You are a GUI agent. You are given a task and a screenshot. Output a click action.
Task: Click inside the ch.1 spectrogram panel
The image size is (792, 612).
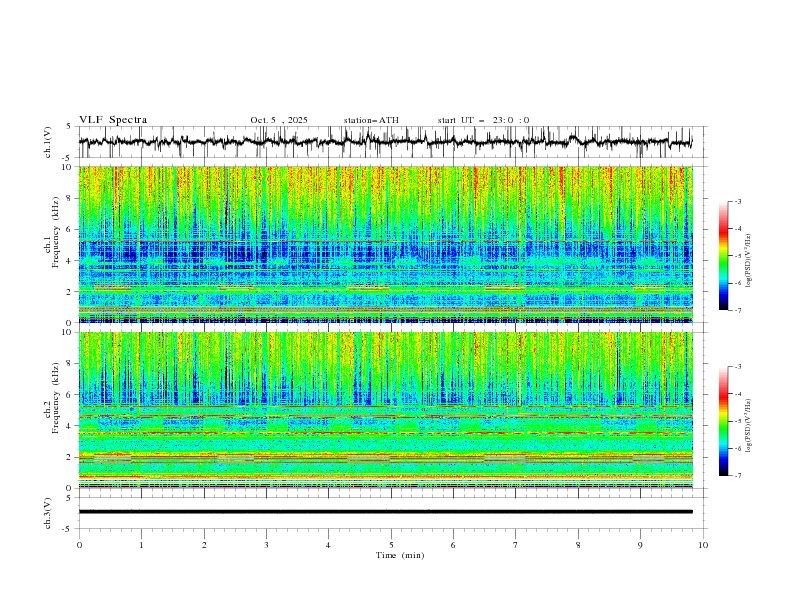pos(385,244)
